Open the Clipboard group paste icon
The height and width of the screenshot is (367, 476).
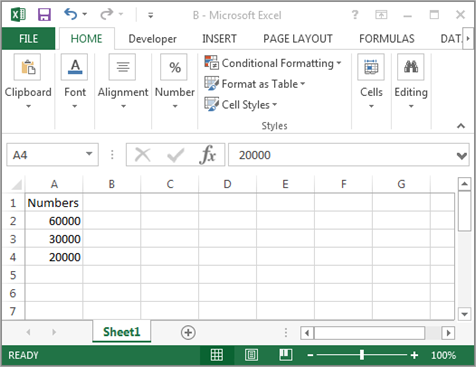tap(28, 67)
